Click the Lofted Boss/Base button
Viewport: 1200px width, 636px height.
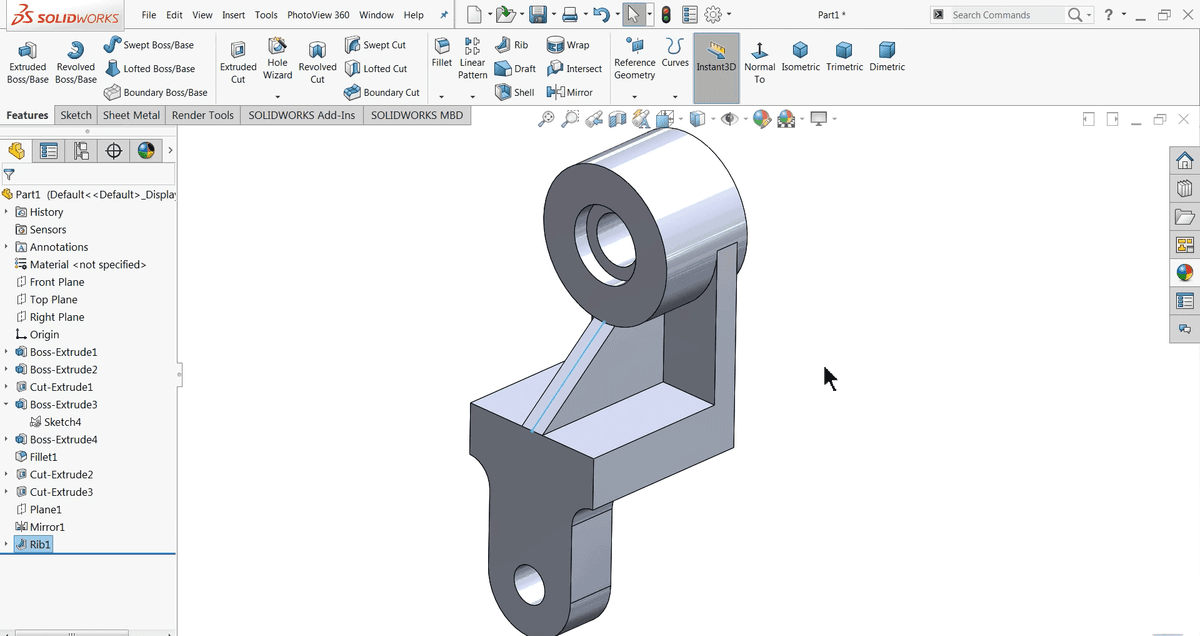pos(150,69)
